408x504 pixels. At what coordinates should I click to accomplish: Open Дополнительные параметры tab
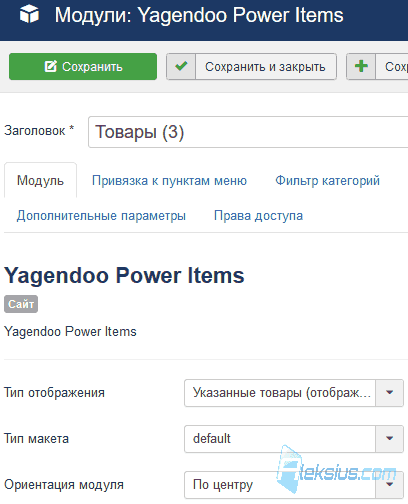coord(101,216)
